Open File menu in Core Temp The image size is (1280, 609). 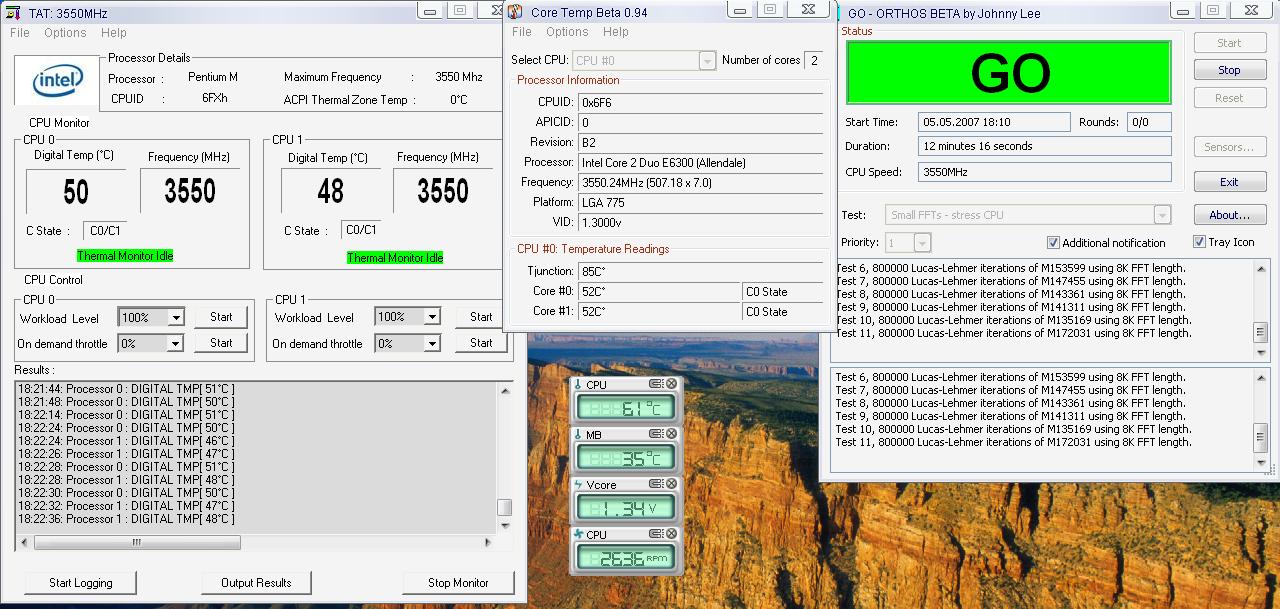point(522,32)
